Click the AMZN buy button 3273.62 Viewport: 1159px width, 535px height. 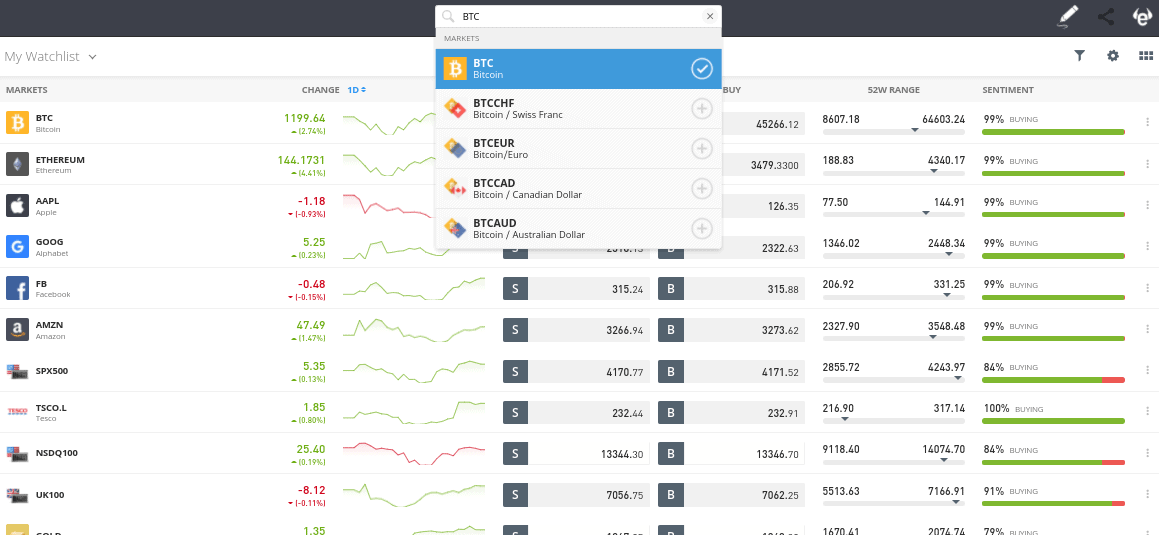click(732, 330)
